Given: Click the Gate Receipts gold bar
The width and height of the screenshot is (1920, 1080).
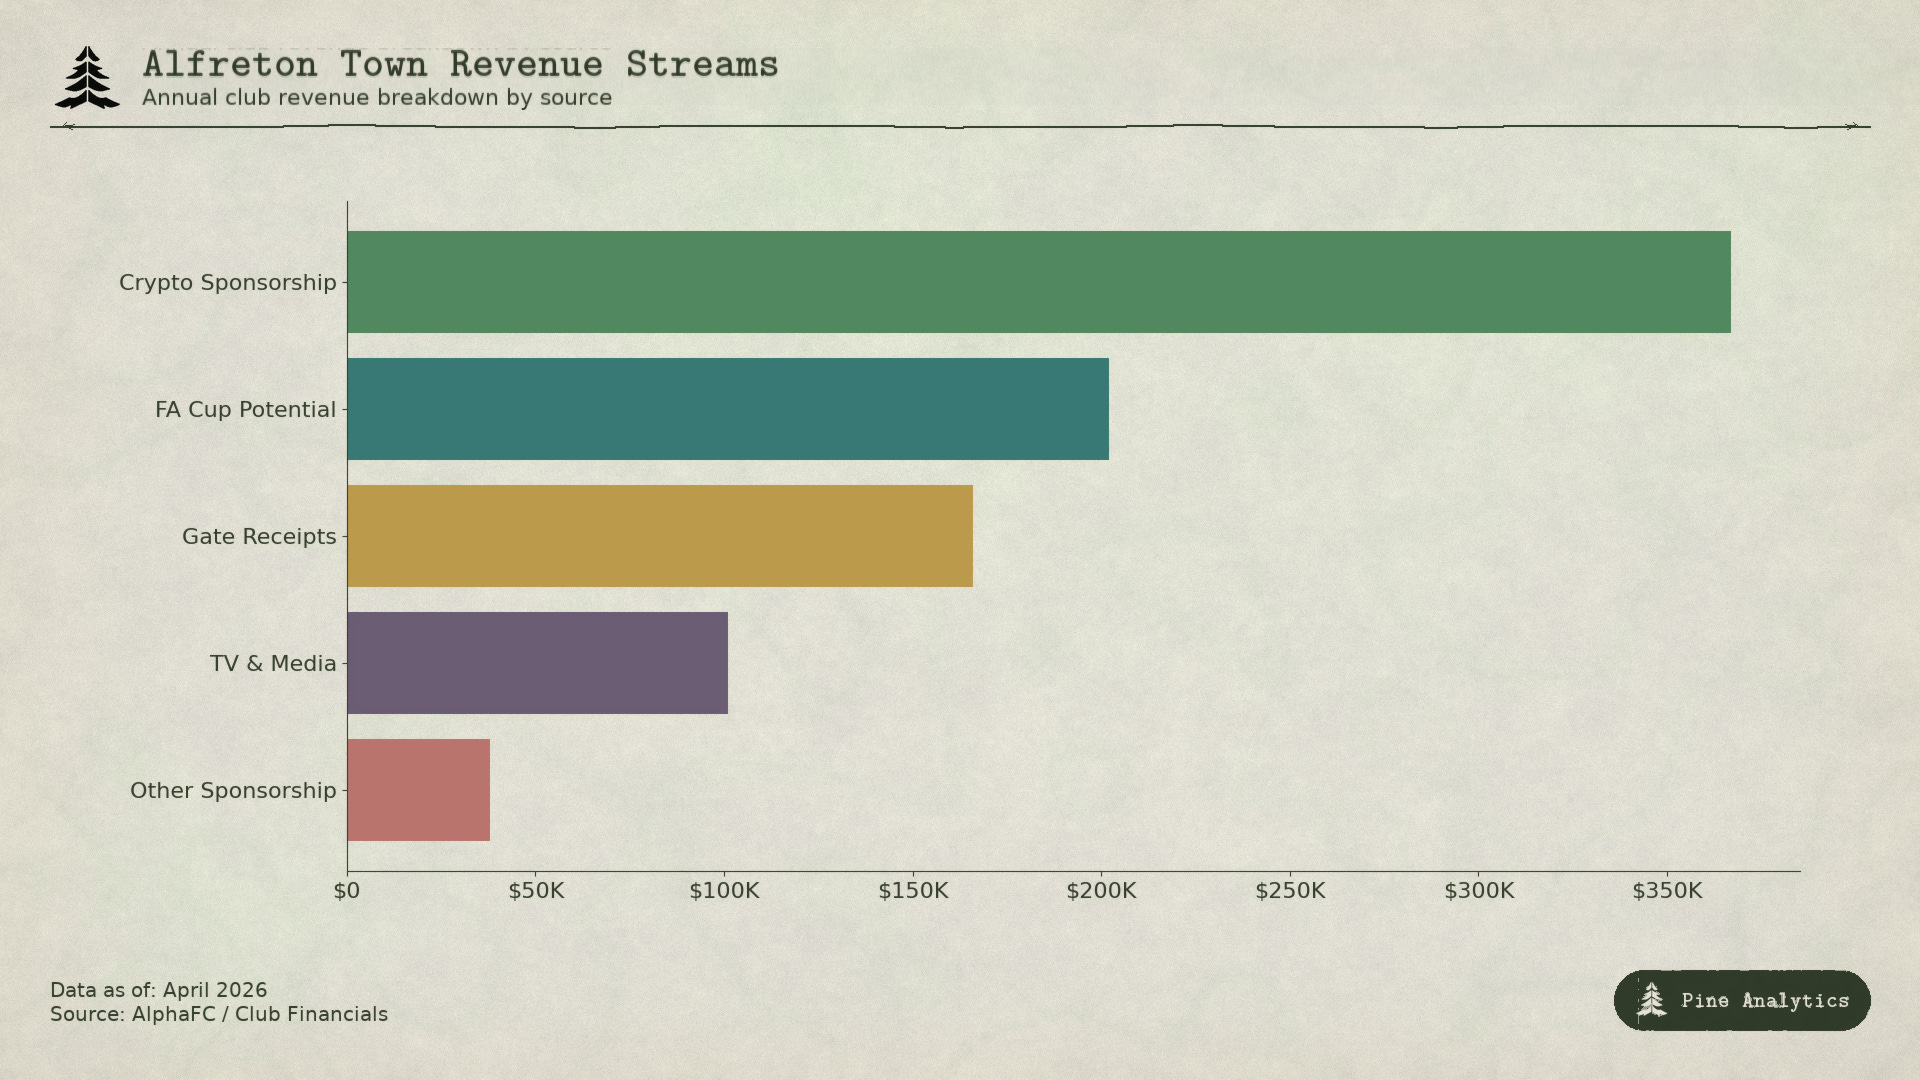Looking at the screenshot, I should coord(659,536).
